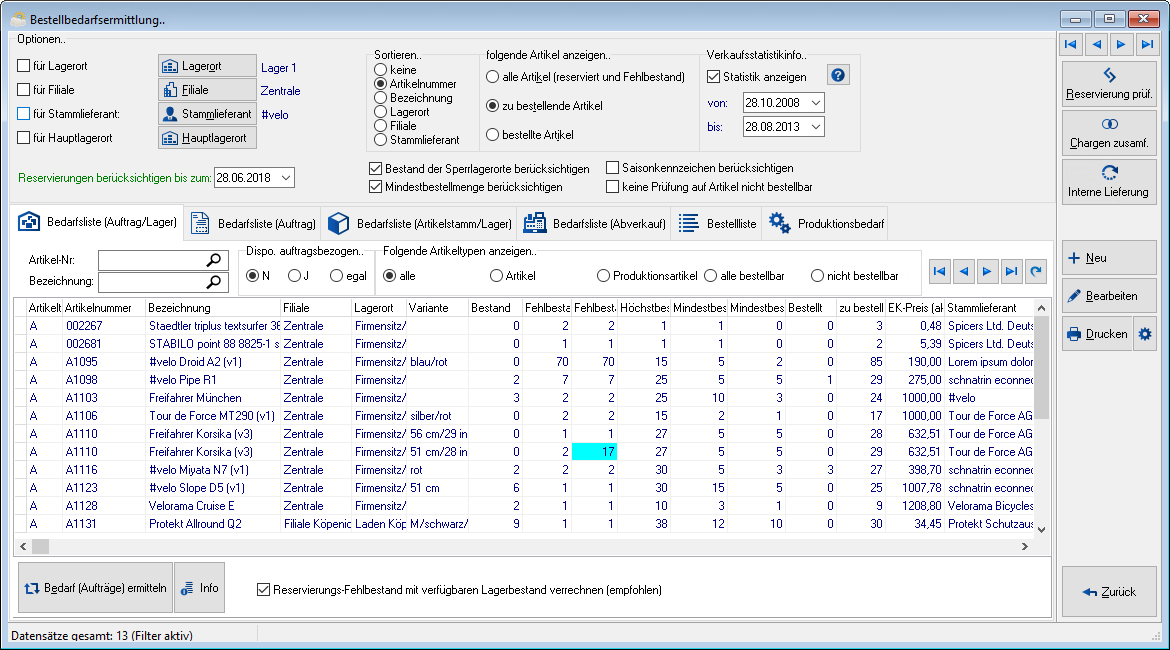Select Produktionsartikel type filter

point(603,276)
